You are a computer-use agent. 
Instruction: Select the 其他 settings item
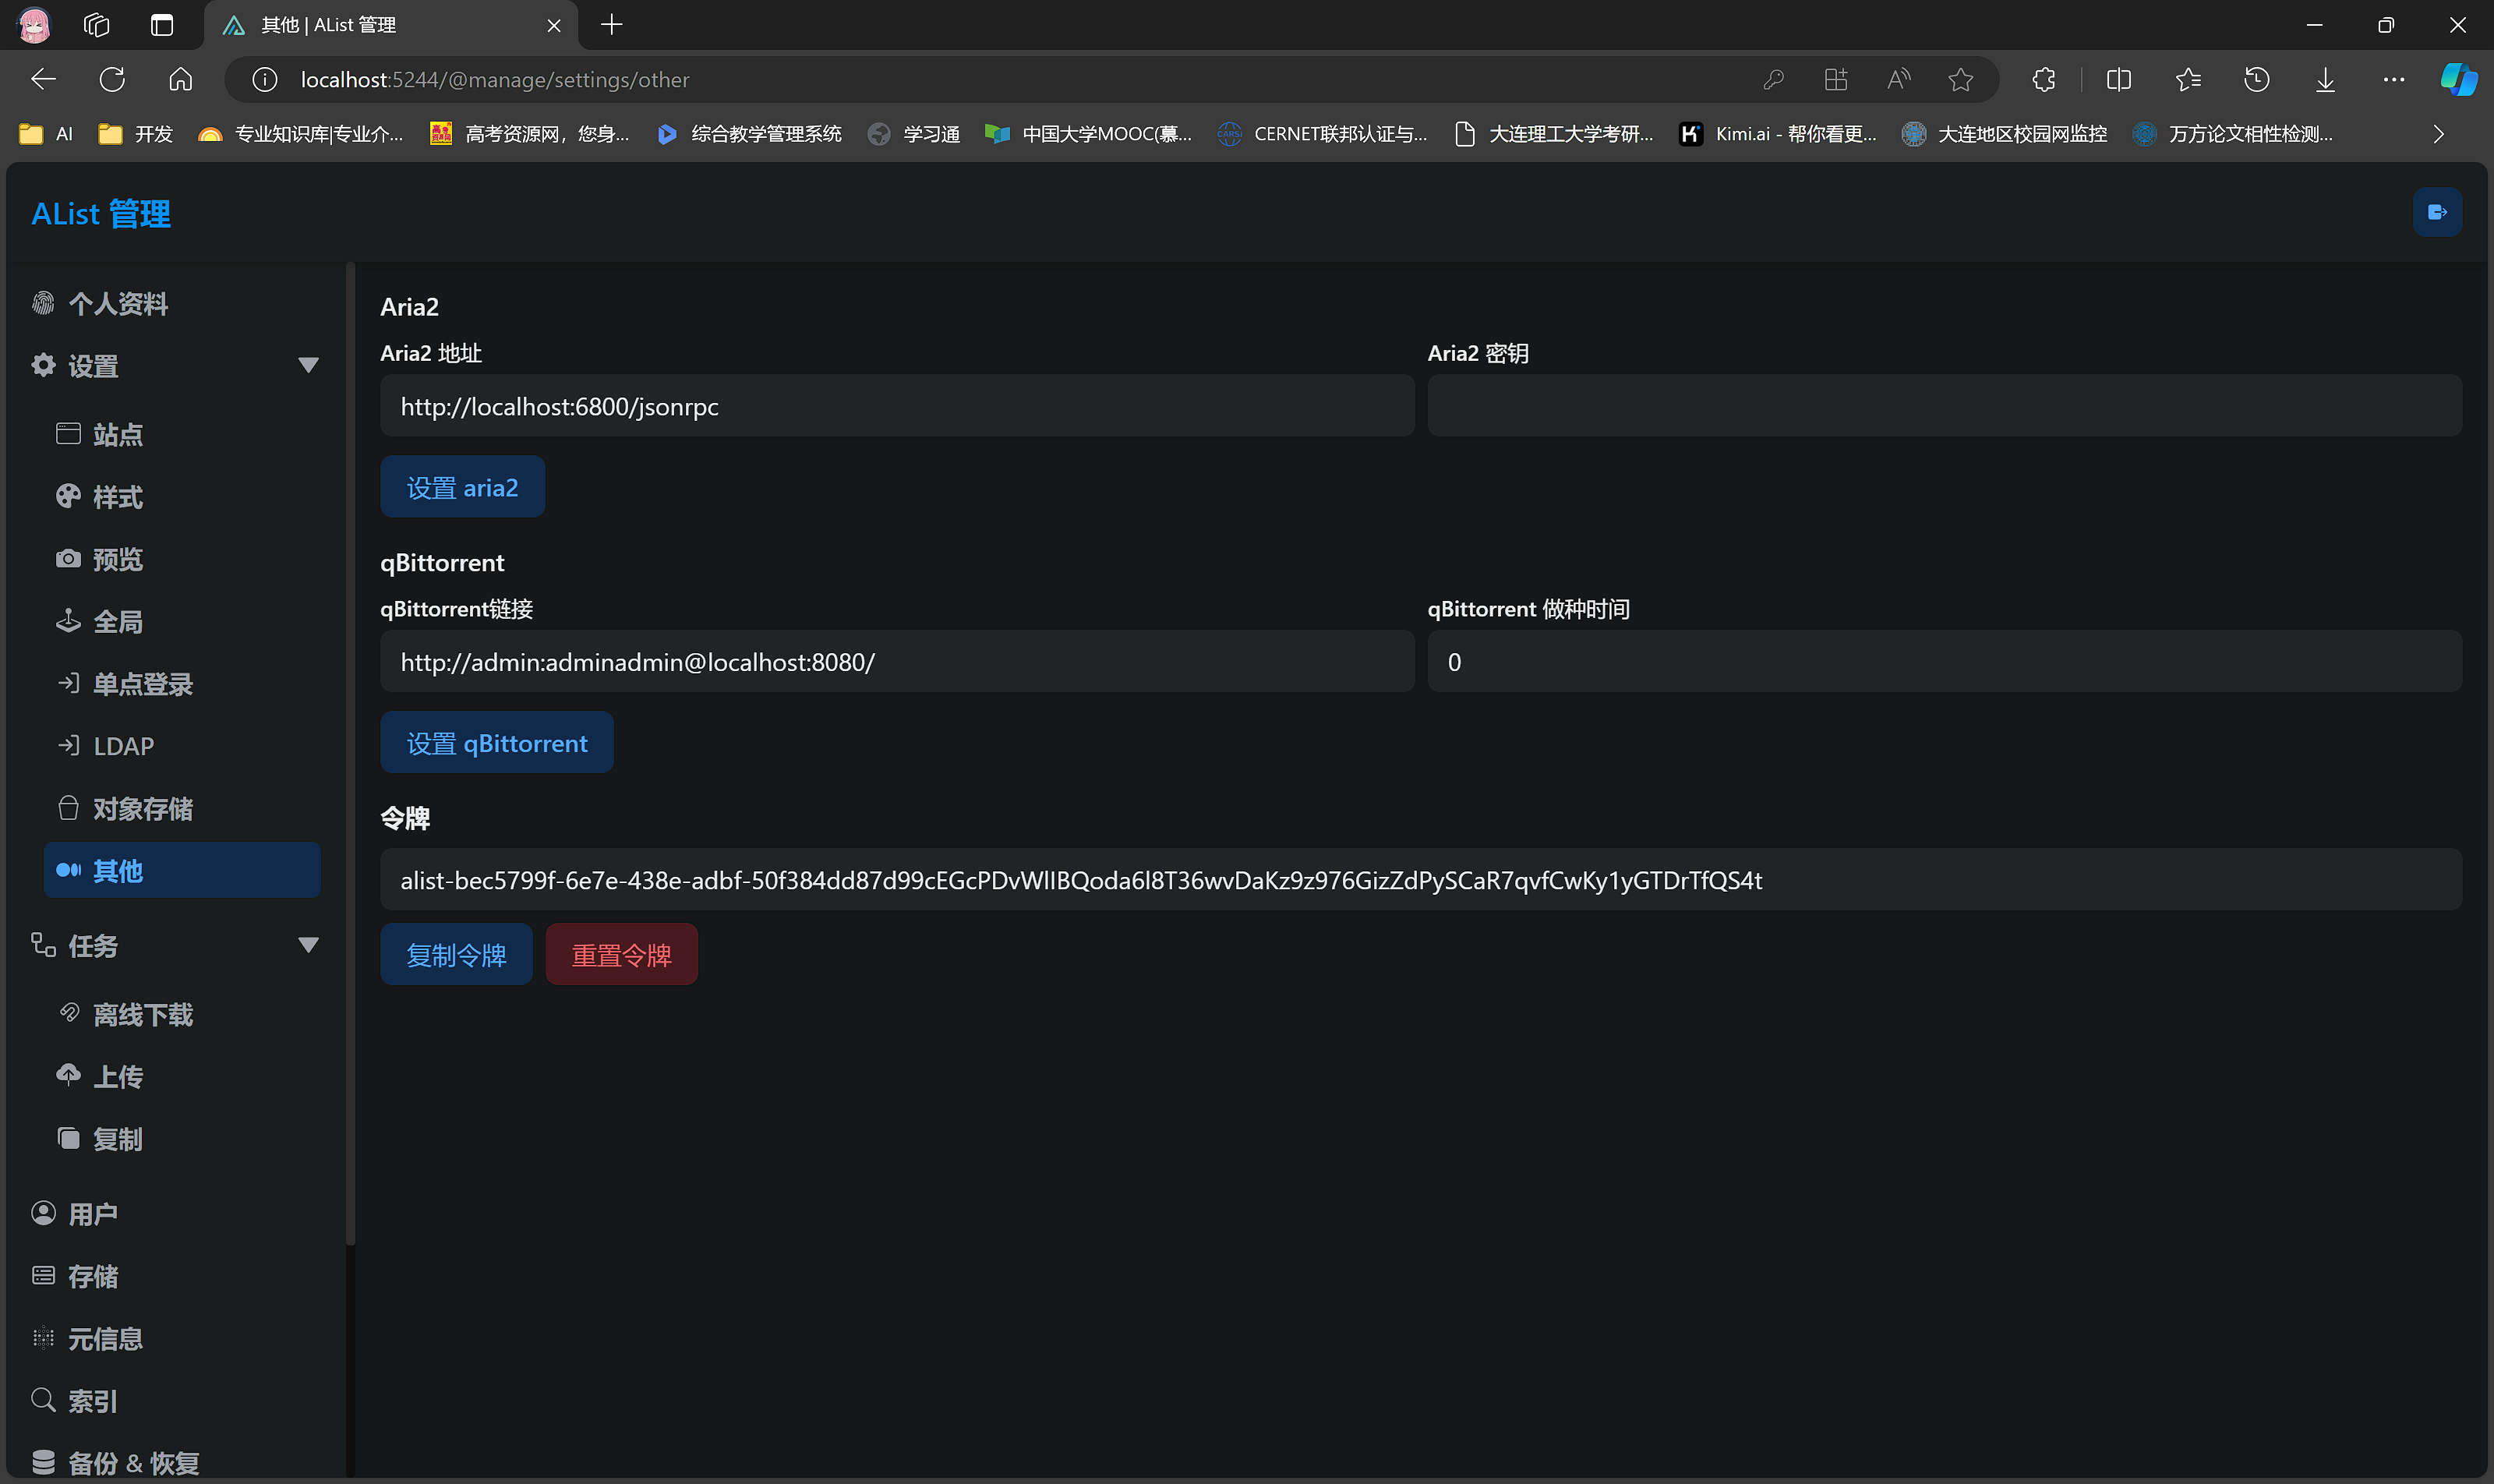182,870
